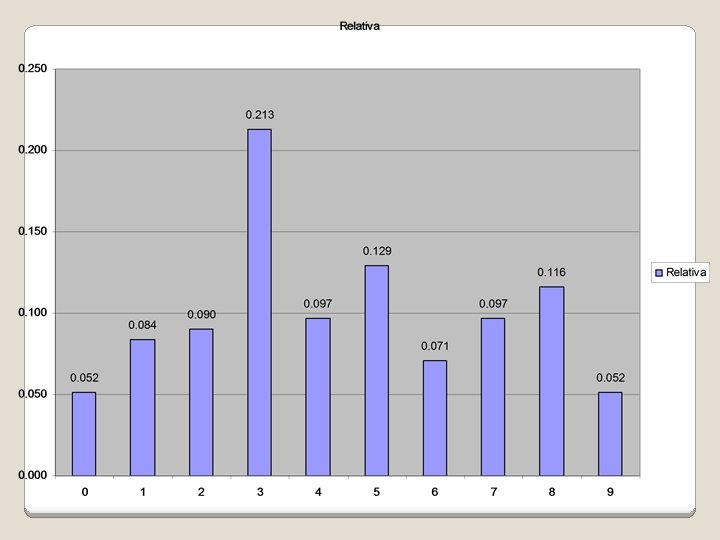Click the 0.200 y-axis value
The image size is (720, 540).
pos(33,150)
